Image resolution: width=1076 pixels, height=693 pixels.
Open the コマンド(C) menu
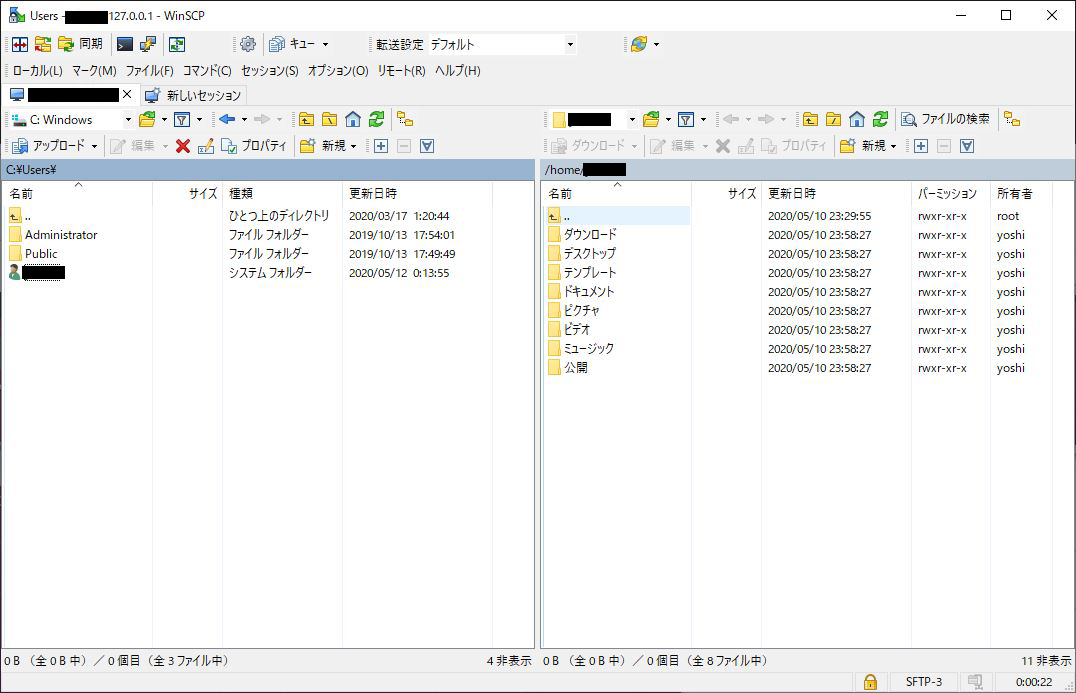point(205,70)
